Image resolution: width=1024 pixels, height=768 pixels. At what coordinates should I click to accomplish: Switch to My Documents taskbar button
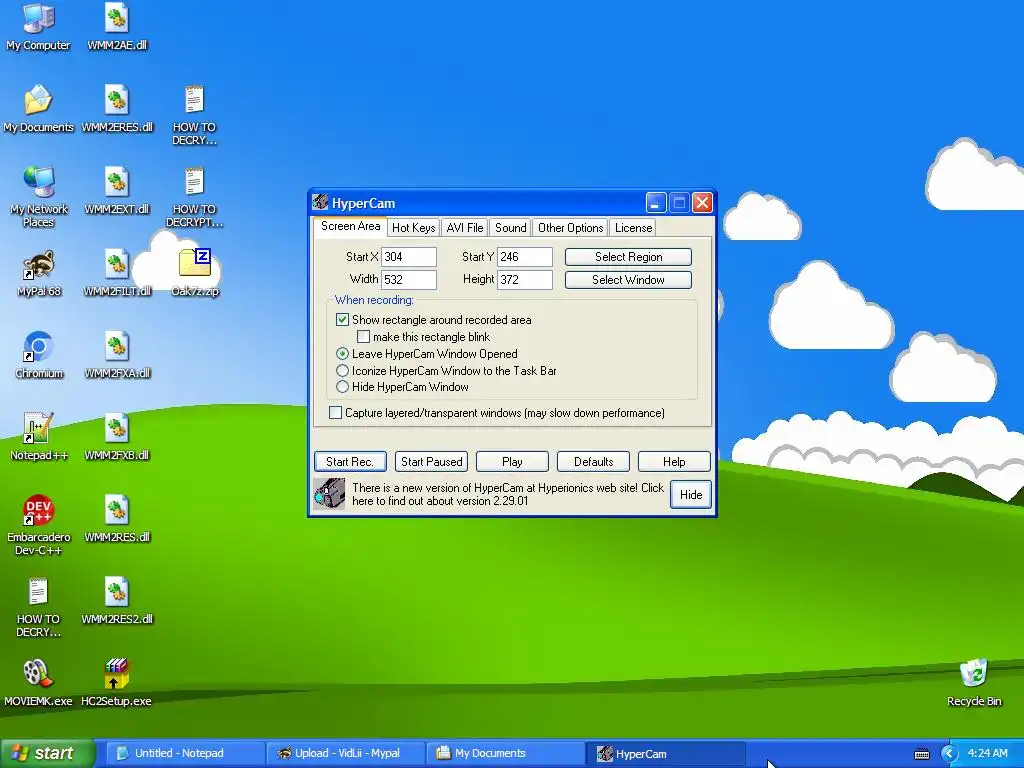click(506, 754)
